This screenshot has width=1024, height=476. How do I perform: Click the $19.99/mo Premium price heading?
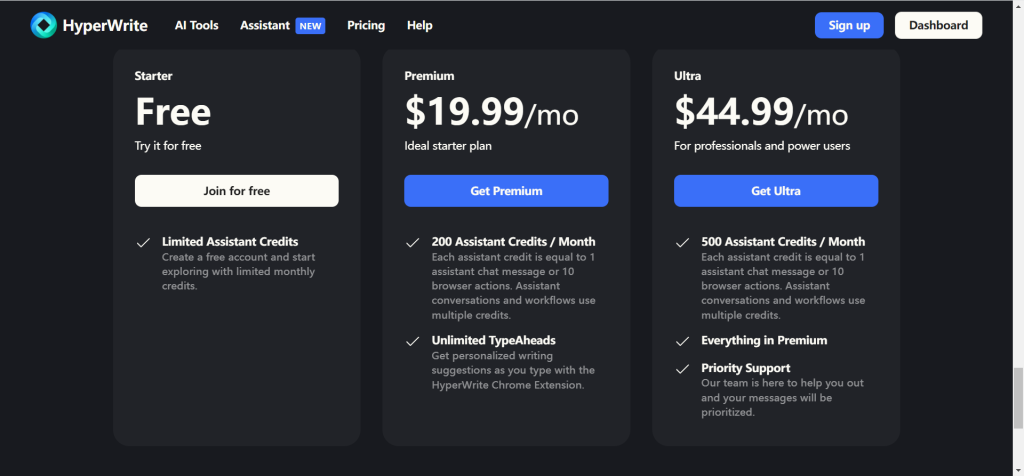pos(492,112)
